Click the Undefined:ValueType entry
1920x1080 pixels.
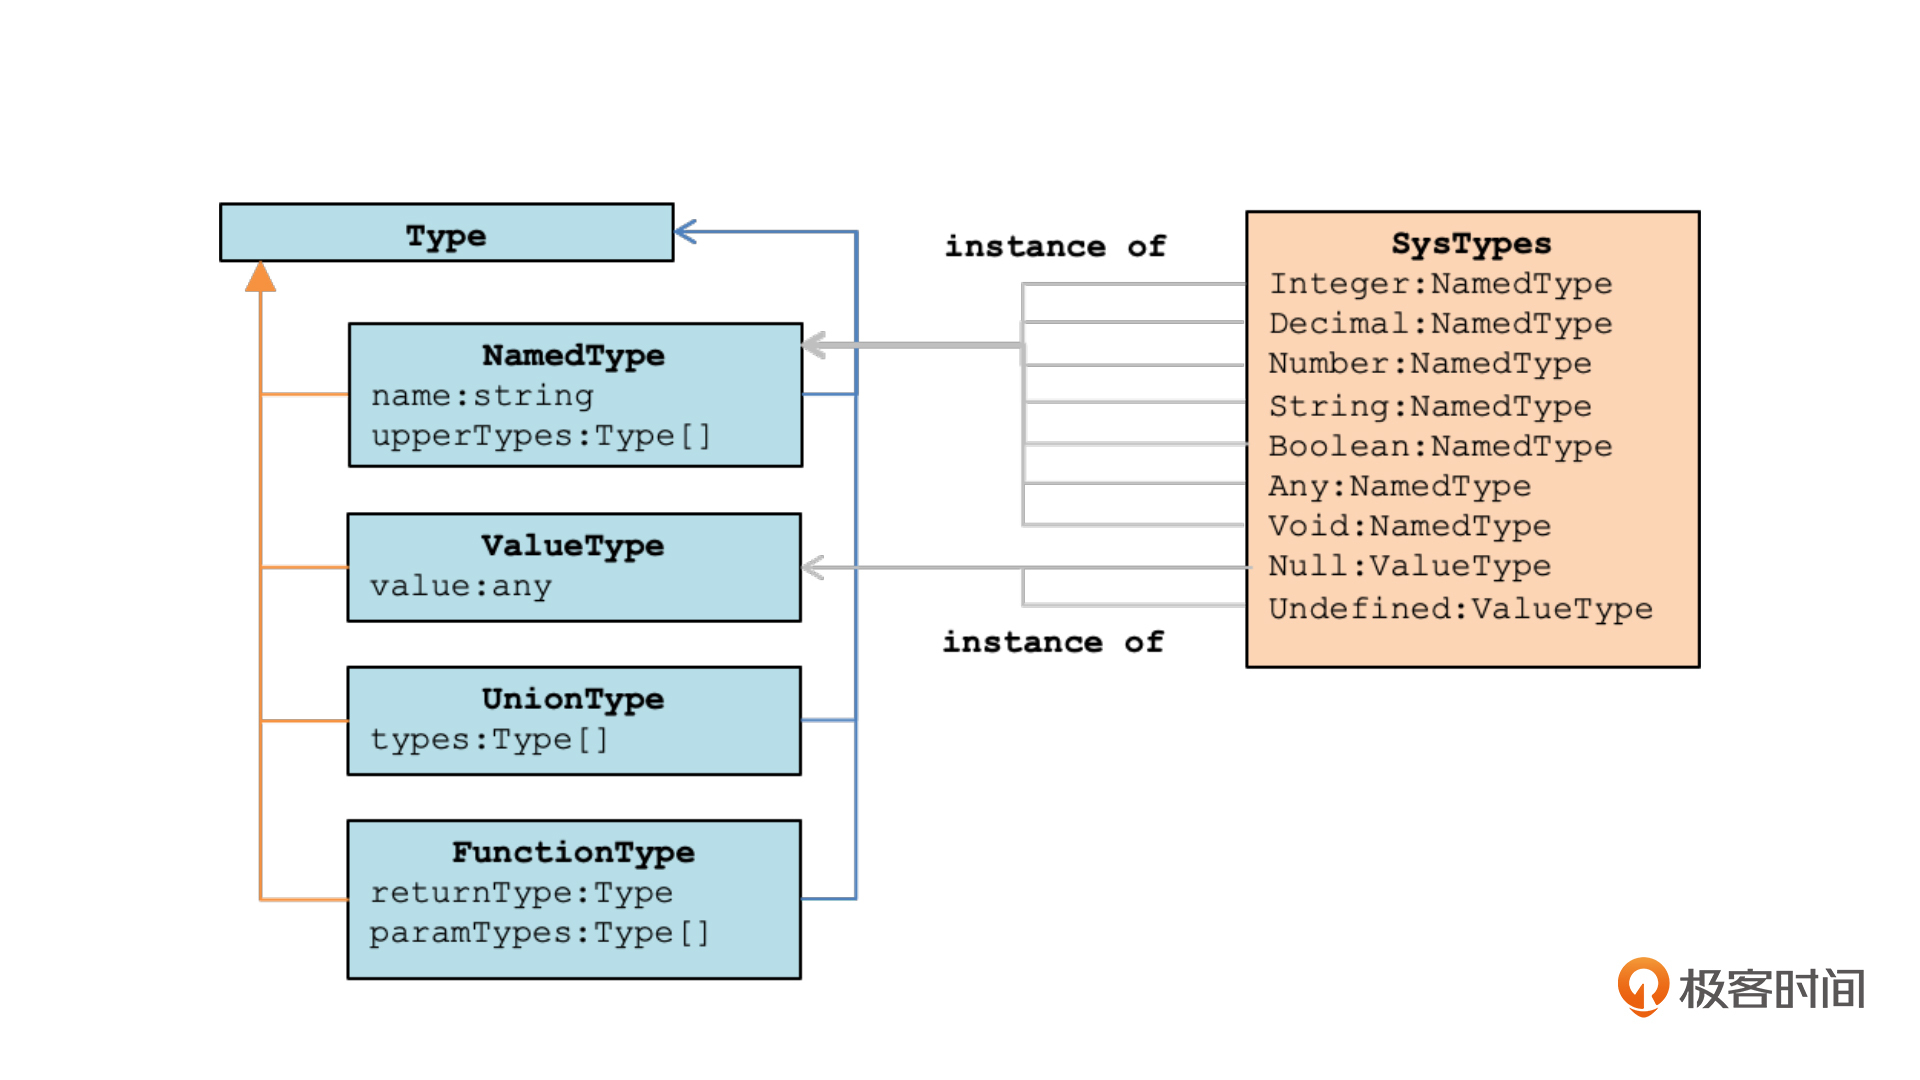1461,608
